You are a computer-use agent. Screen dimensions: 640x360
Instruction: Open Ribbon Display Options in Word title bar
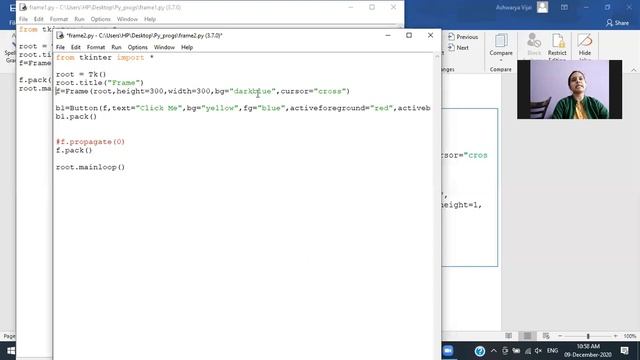click(564, 7)
